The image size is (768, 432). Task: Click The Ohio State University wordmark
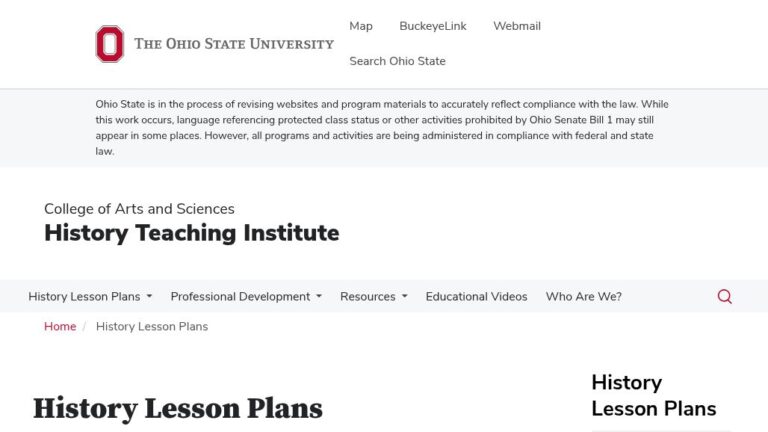tap(234, 44)
